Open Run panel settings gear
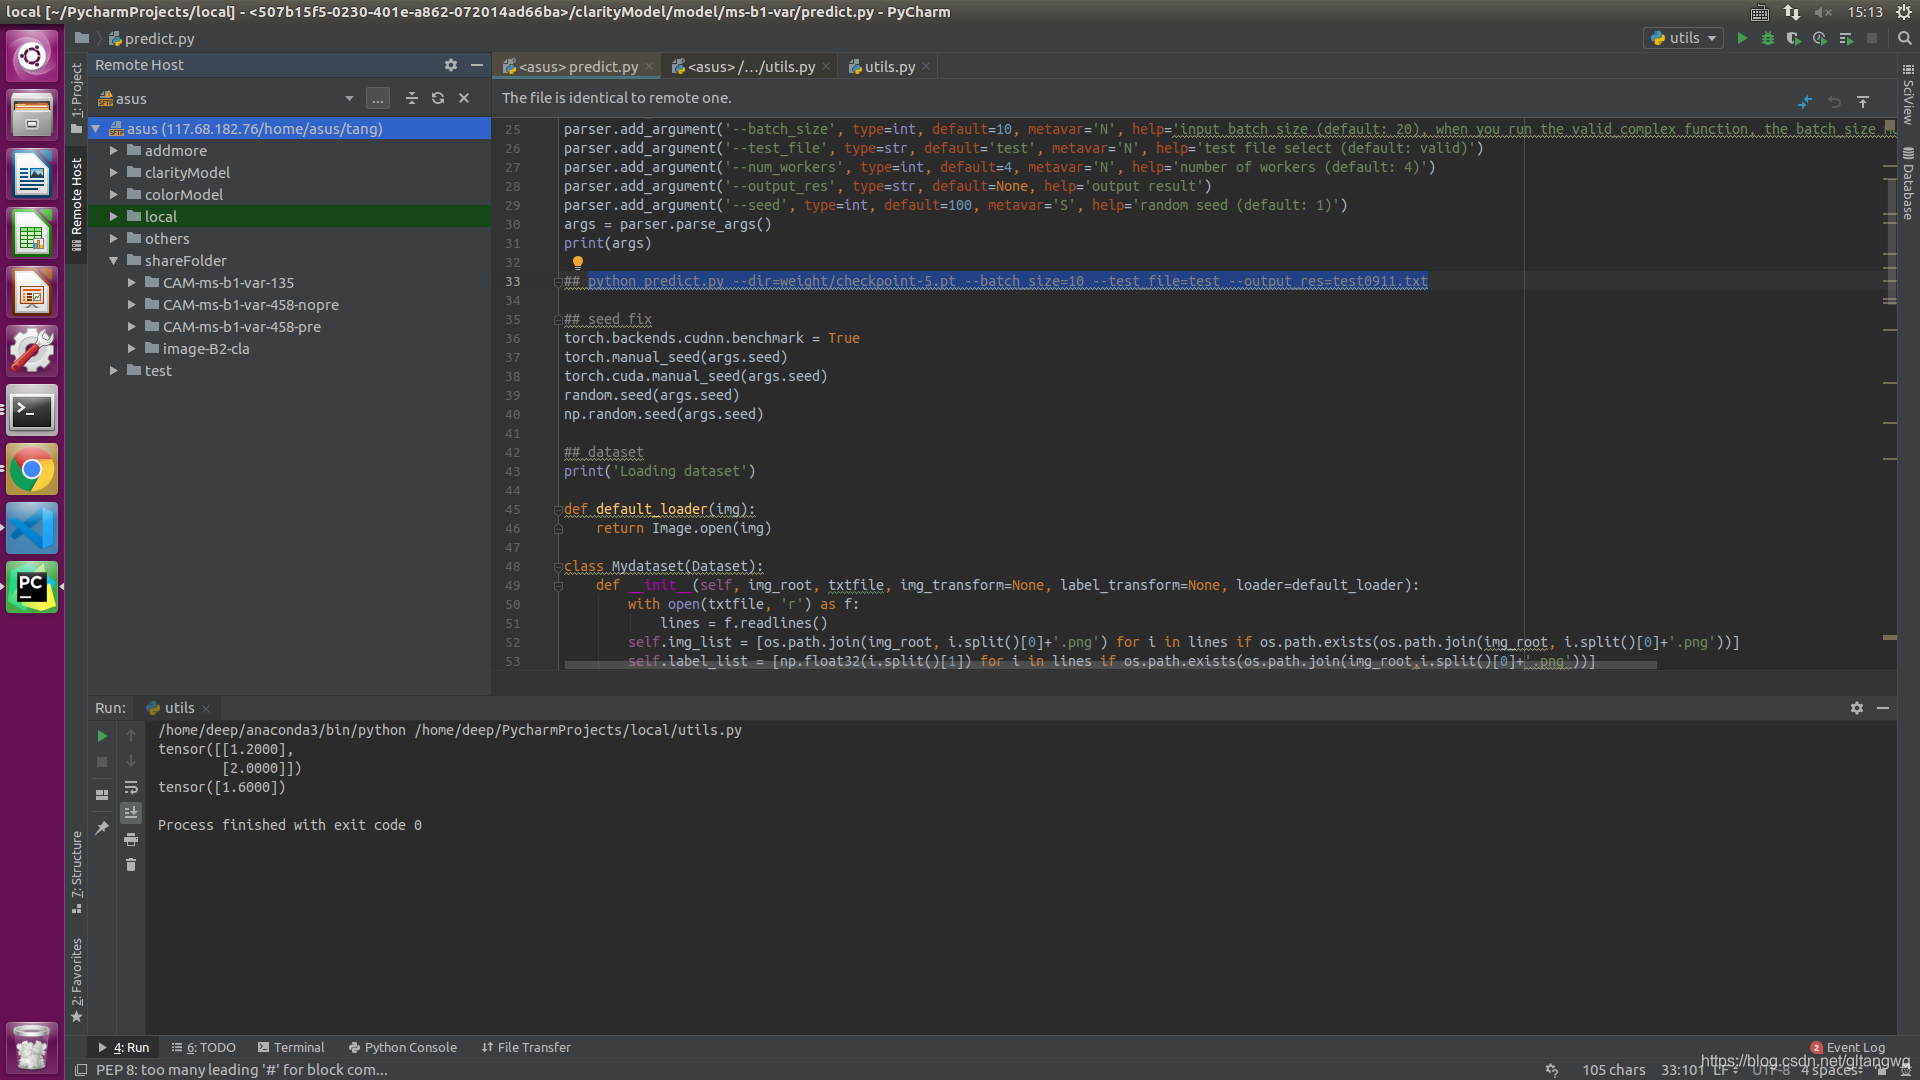 click(x=1857, y=708)
